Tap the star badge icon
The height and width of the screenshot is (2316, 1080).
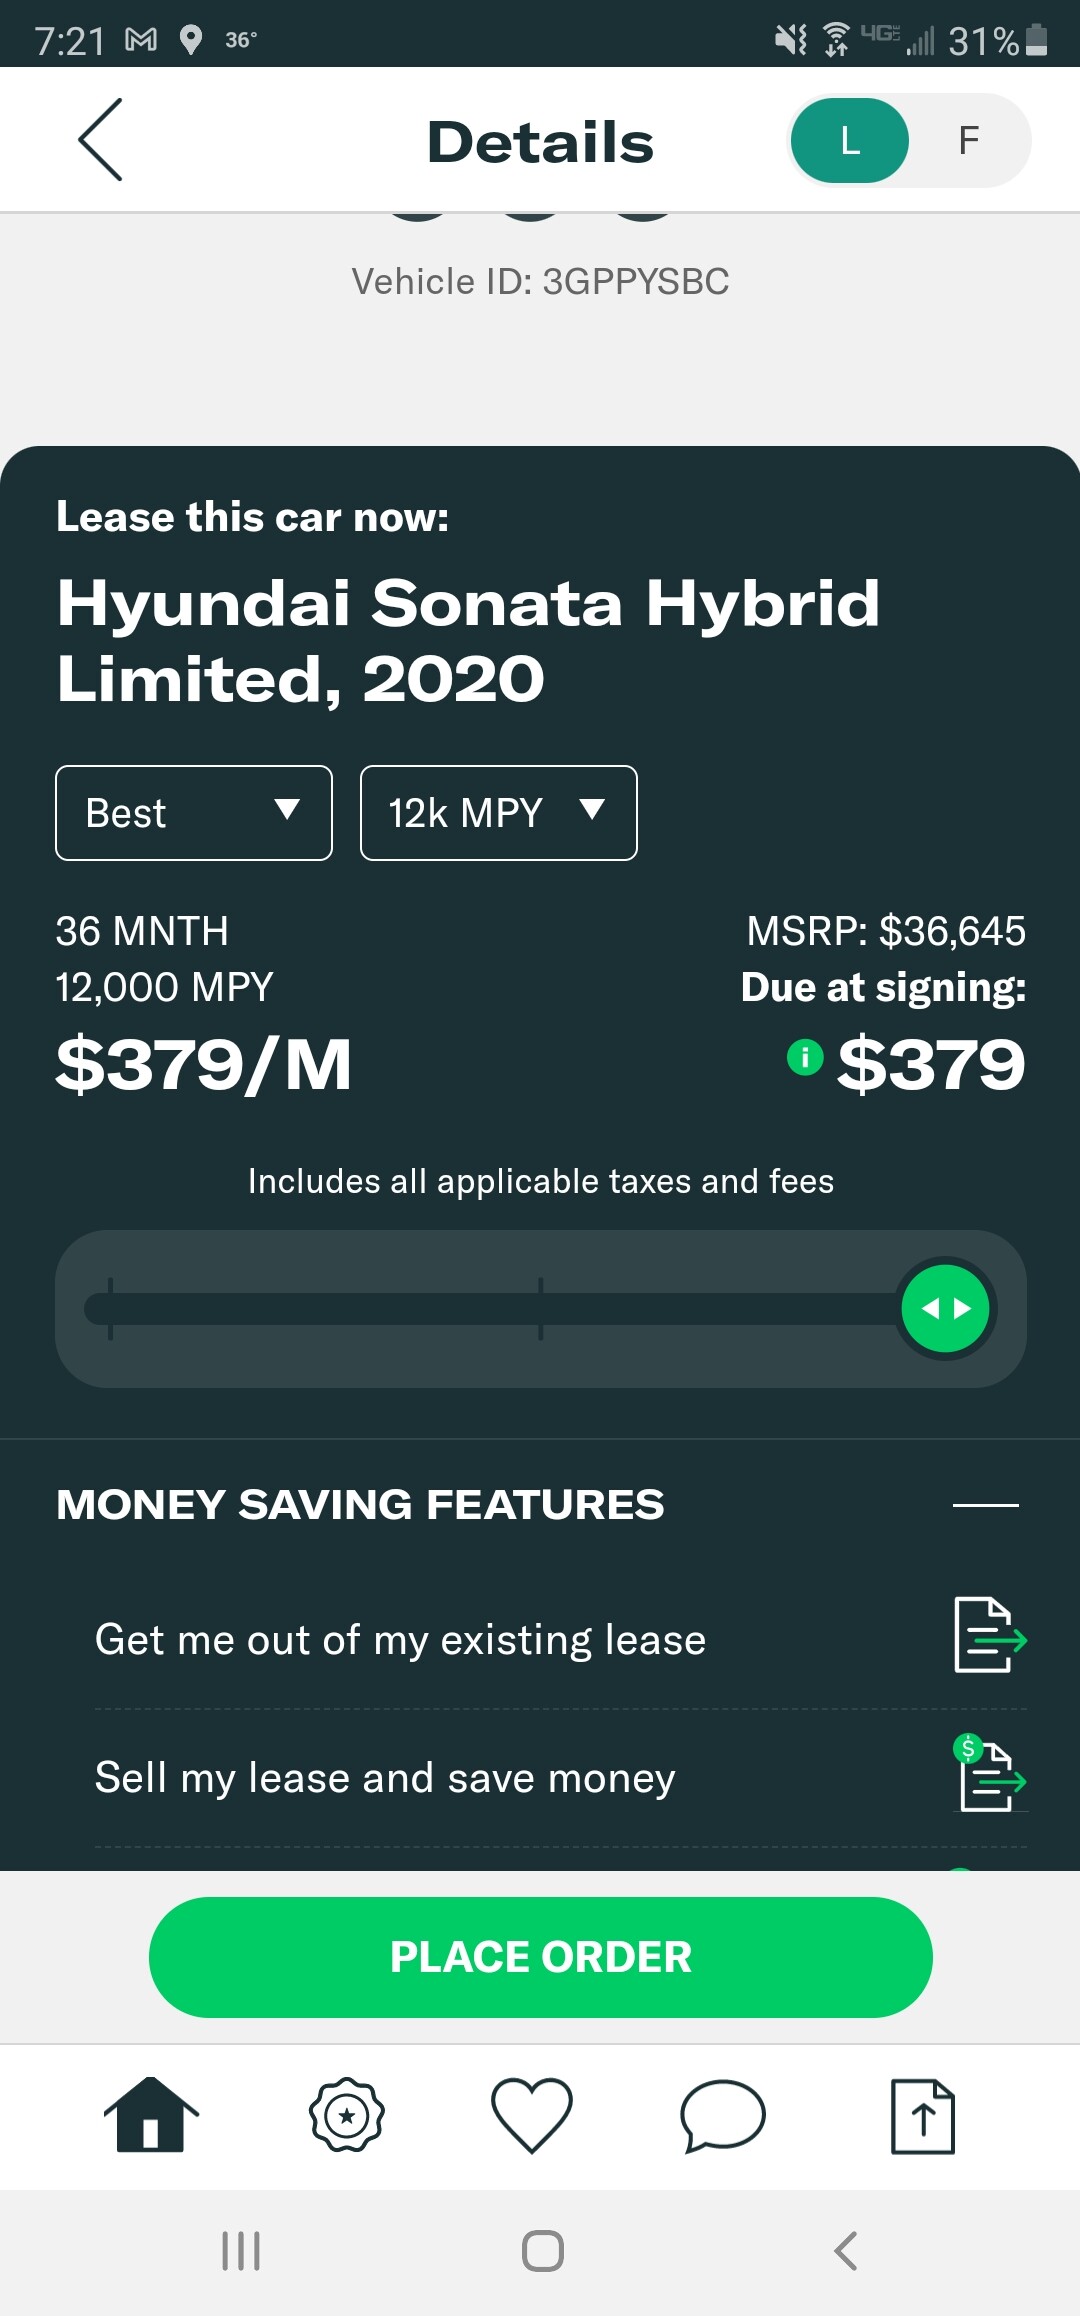coord(347,2115)
